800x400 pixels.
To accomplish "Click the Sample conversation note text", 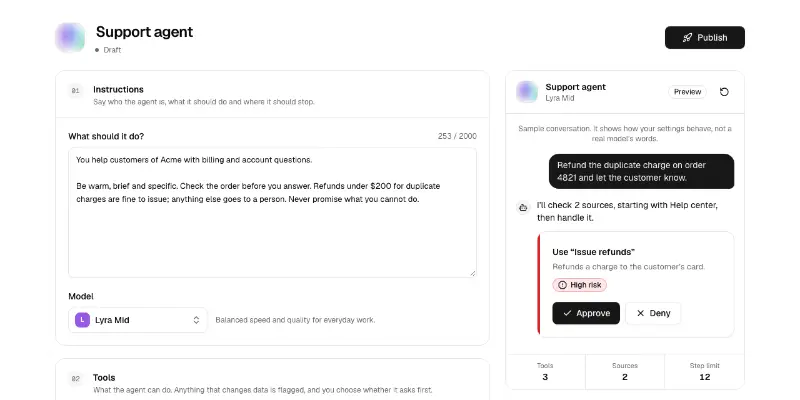I will click(x=625, y=134).
